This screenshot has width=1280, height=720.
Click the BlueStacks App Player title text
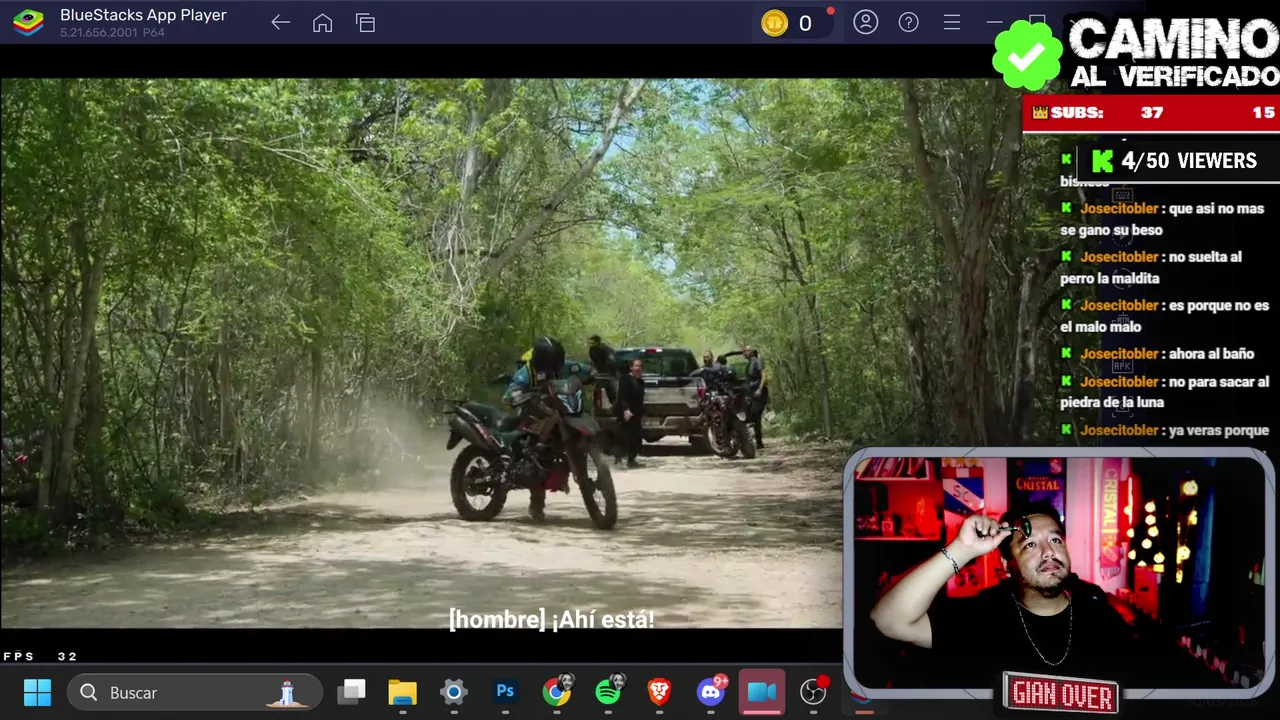pos(143,15)
